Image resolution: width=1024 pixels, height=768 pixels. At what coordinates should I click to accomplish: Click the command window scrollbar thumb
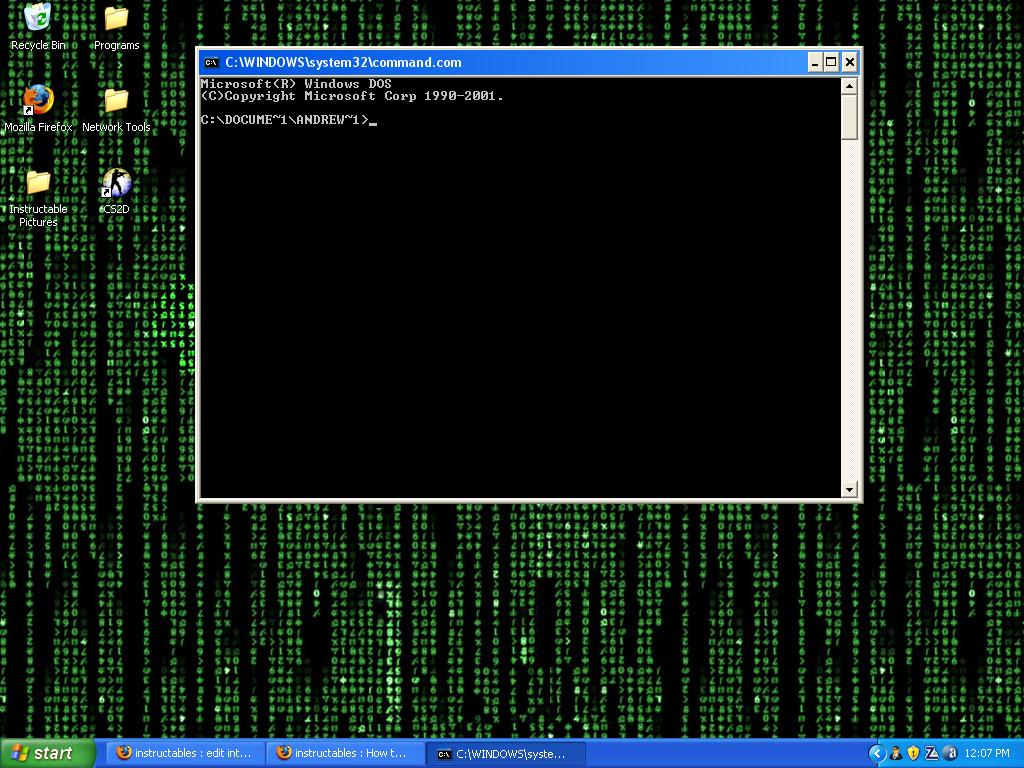[x=849, y=118]
